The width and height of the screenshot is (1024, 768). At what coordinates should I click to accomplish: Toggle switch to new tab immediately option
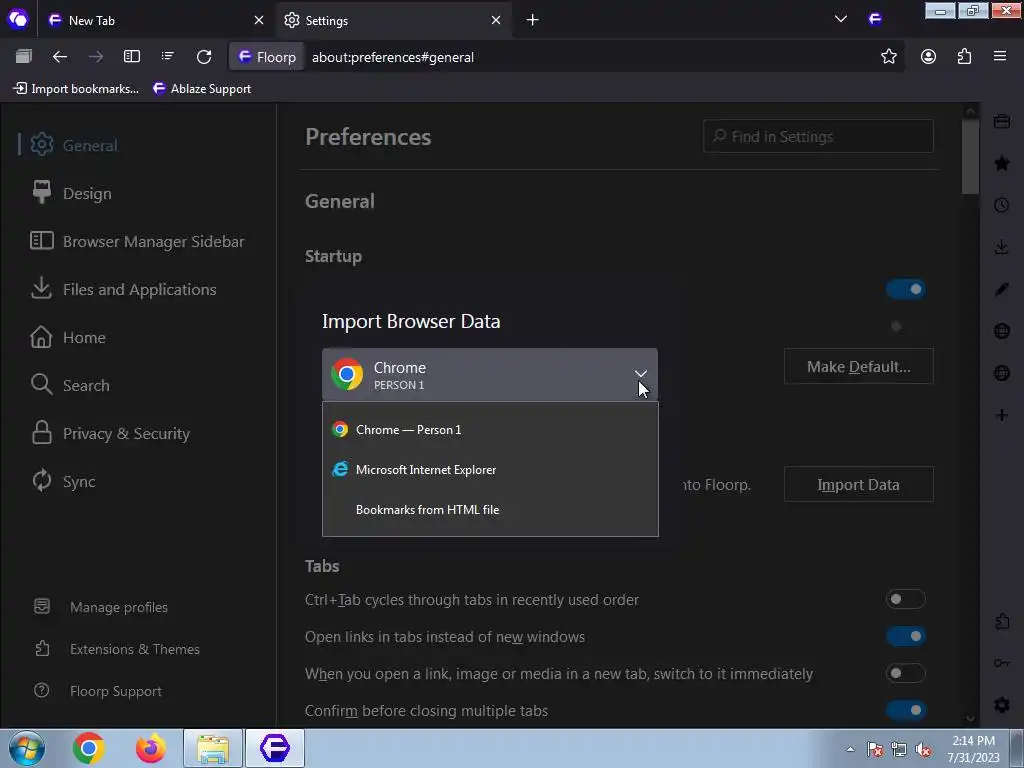(906, 673)
